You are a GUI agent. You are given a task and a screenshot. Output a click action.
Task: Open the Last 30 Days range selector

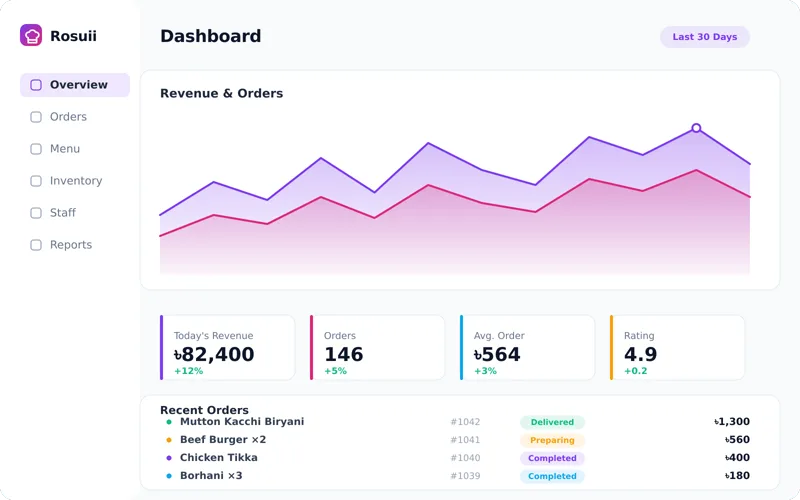coord(705,37)
